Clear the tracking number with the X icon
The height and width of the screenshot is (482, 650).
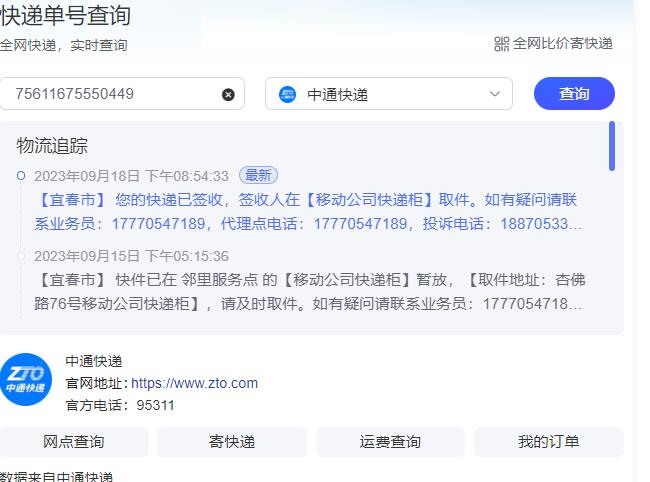coord(228,94)
